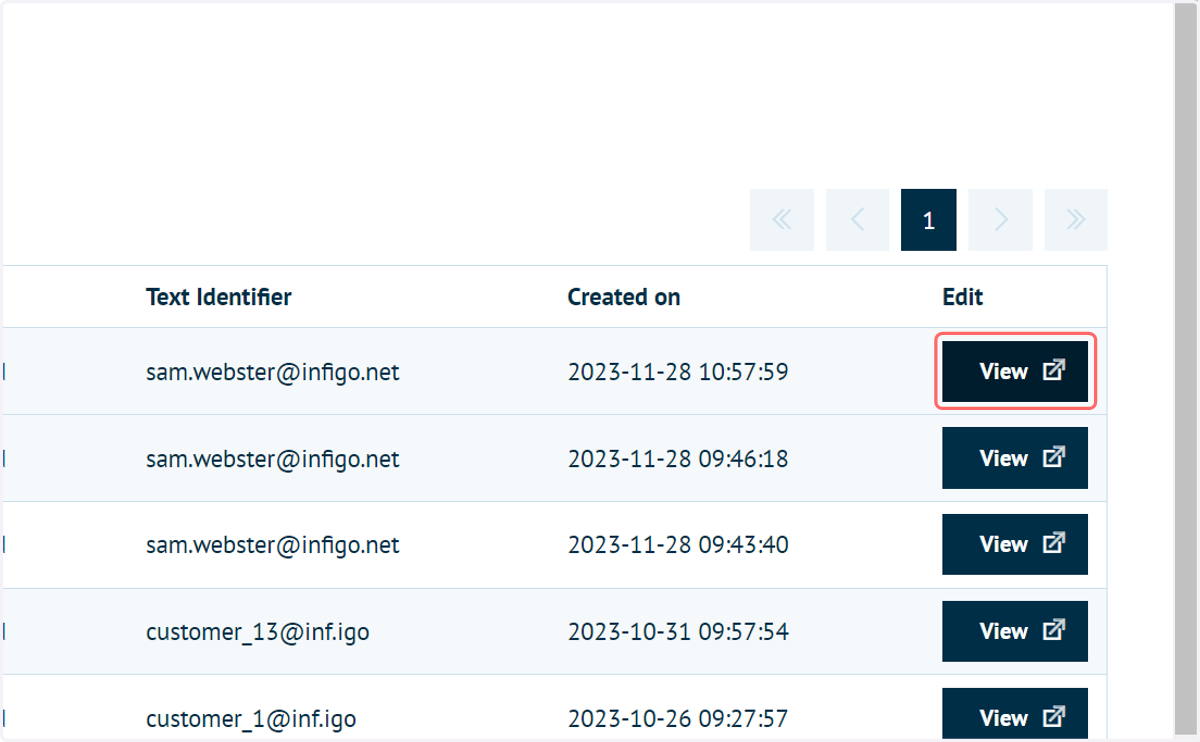Open View for customer_13@inf.igo row
Screen dimensions: 1200x742
[1015, 631]
